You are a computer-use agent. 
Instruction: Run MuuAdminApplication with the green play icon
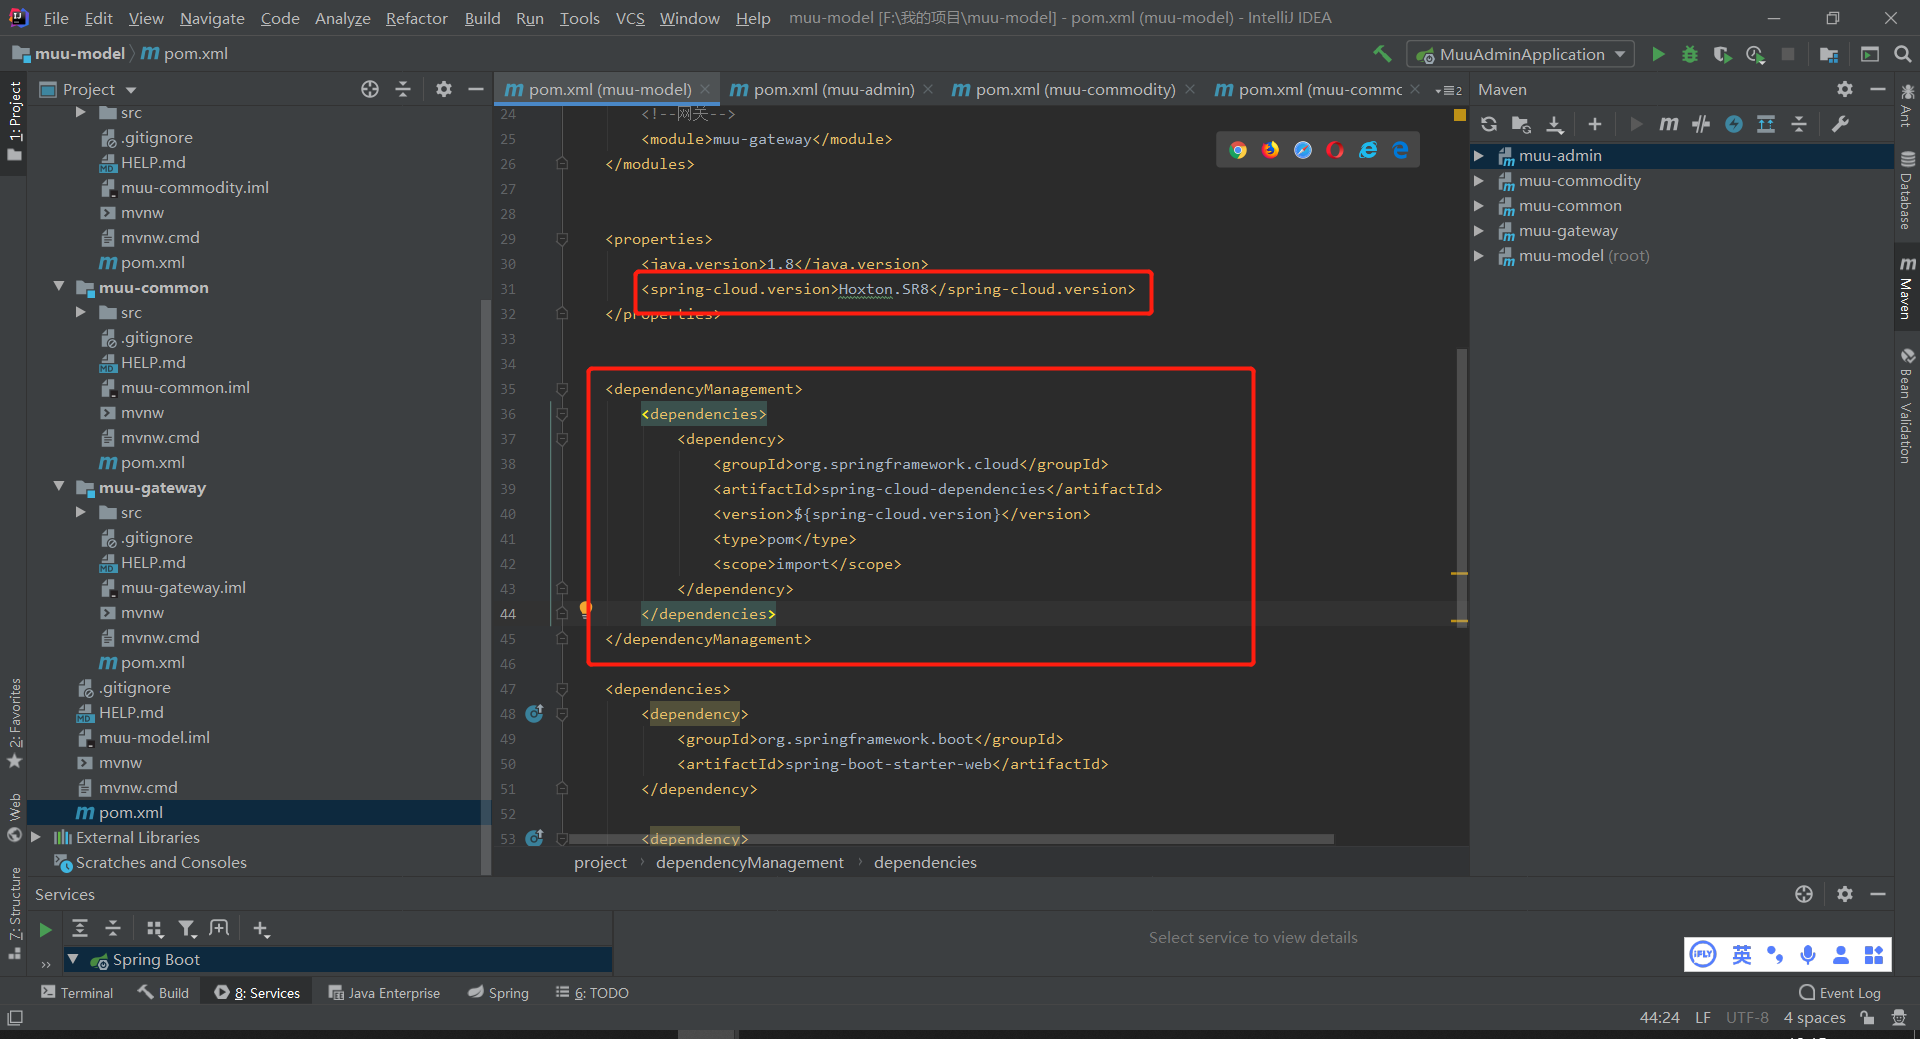tap(1658, 54)
